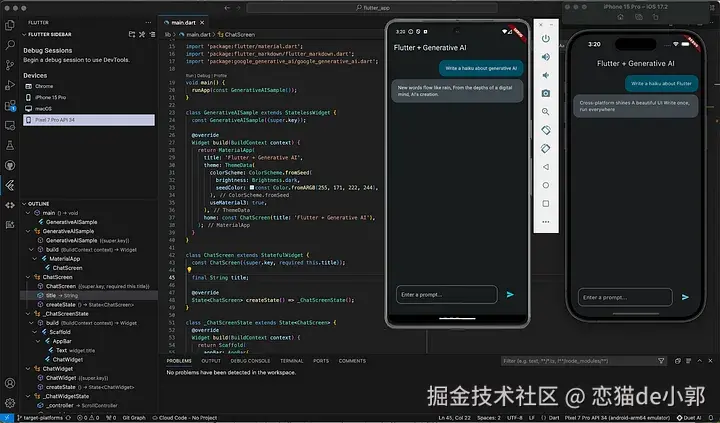720x423 pixels.
Task: Collapse the MaterialApp node in Outline
Action: (35, 259)
